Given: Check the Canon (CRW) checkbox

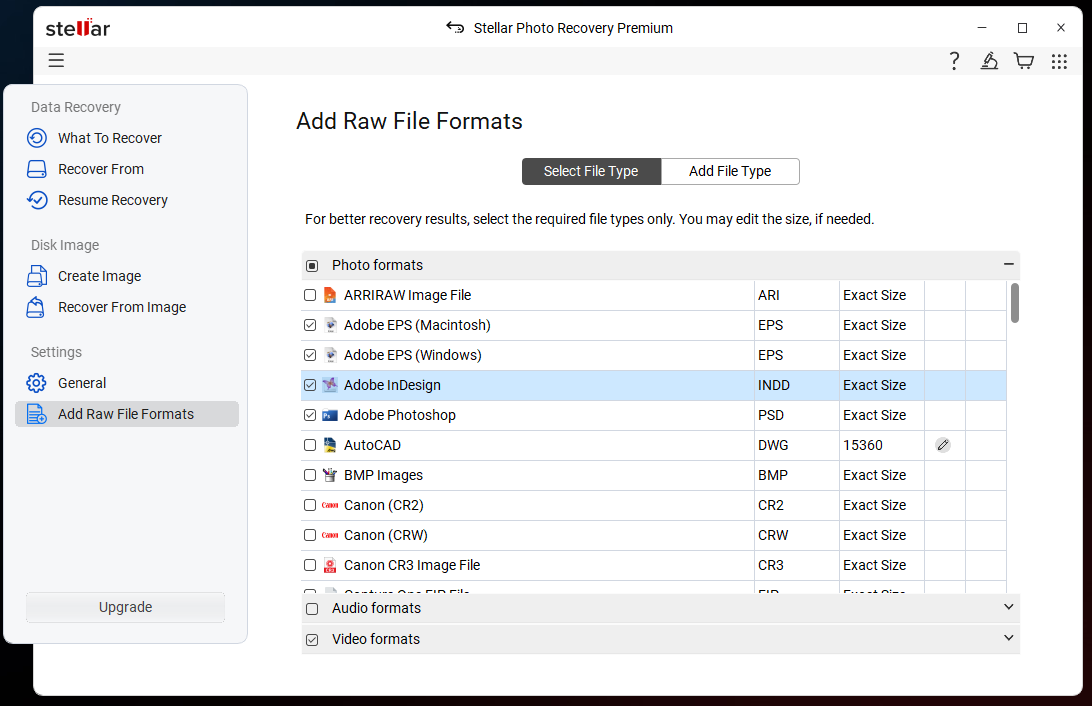Looking at the screenshot, I should [310, 535].
